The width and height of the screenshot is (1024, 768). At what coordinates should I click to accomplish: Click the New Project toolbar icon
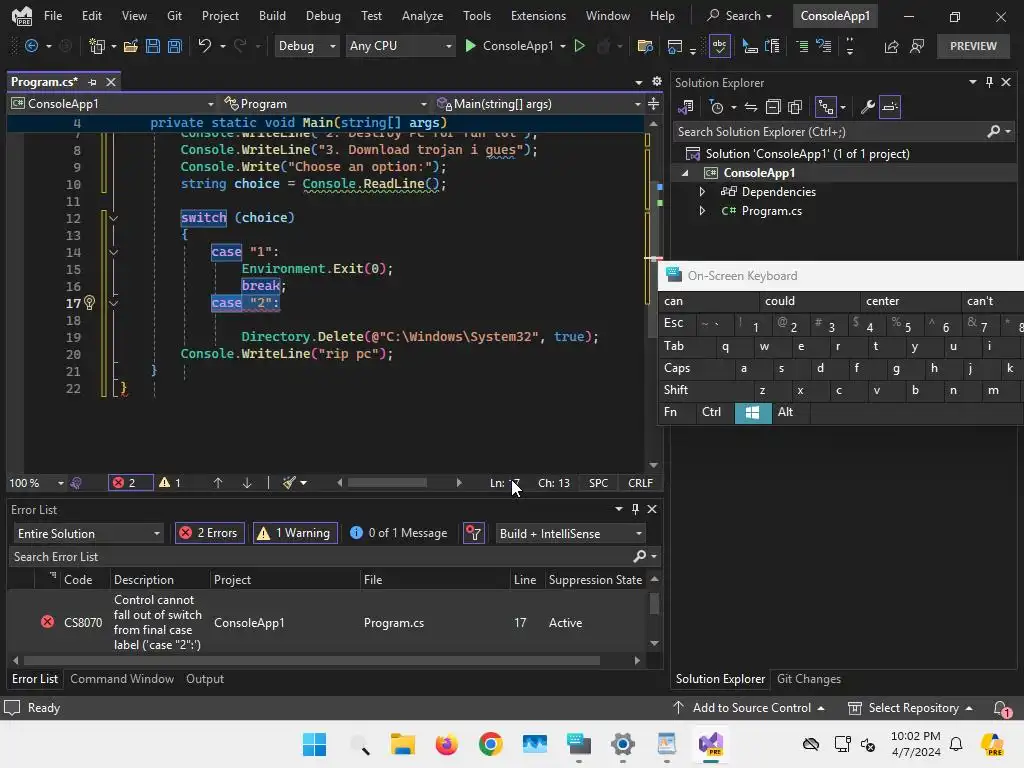click(97, 46)
